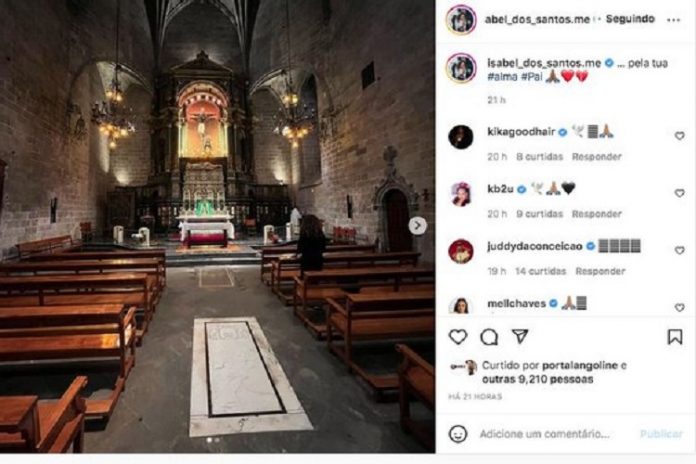Open the three-dot more options menu

click(x=673, y=20)
